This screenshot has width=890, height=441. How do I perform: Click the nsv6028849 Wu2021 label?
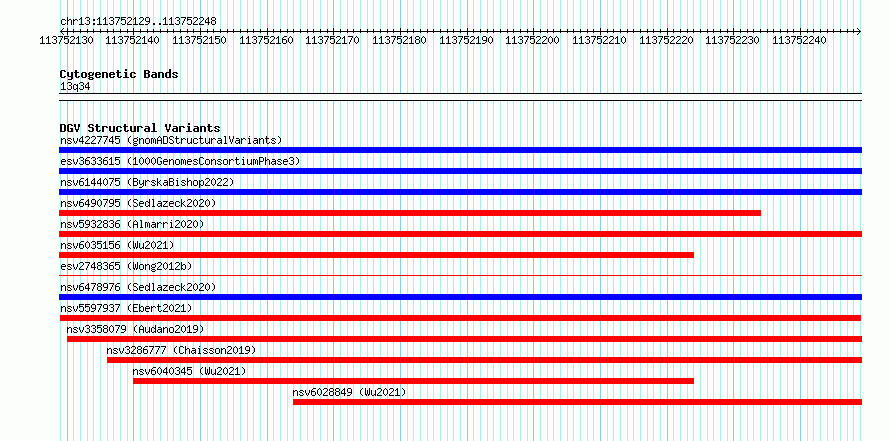[350, 392]
